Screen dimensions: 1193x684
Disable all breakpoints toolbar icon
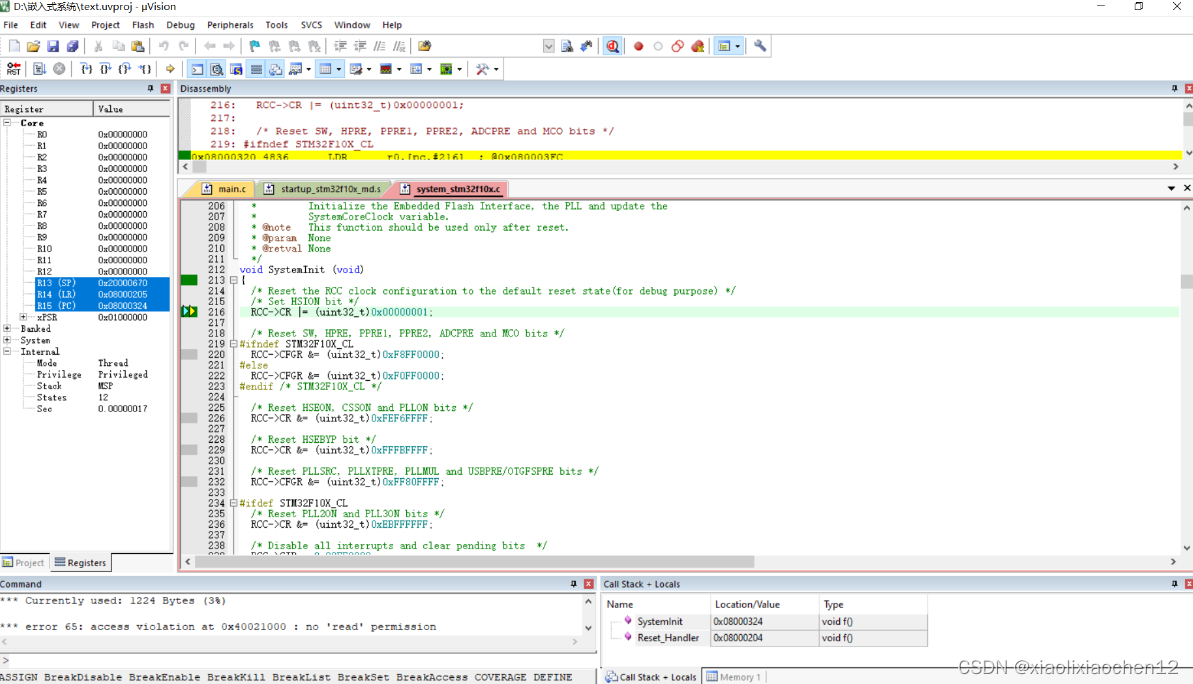tap(678, 46)
